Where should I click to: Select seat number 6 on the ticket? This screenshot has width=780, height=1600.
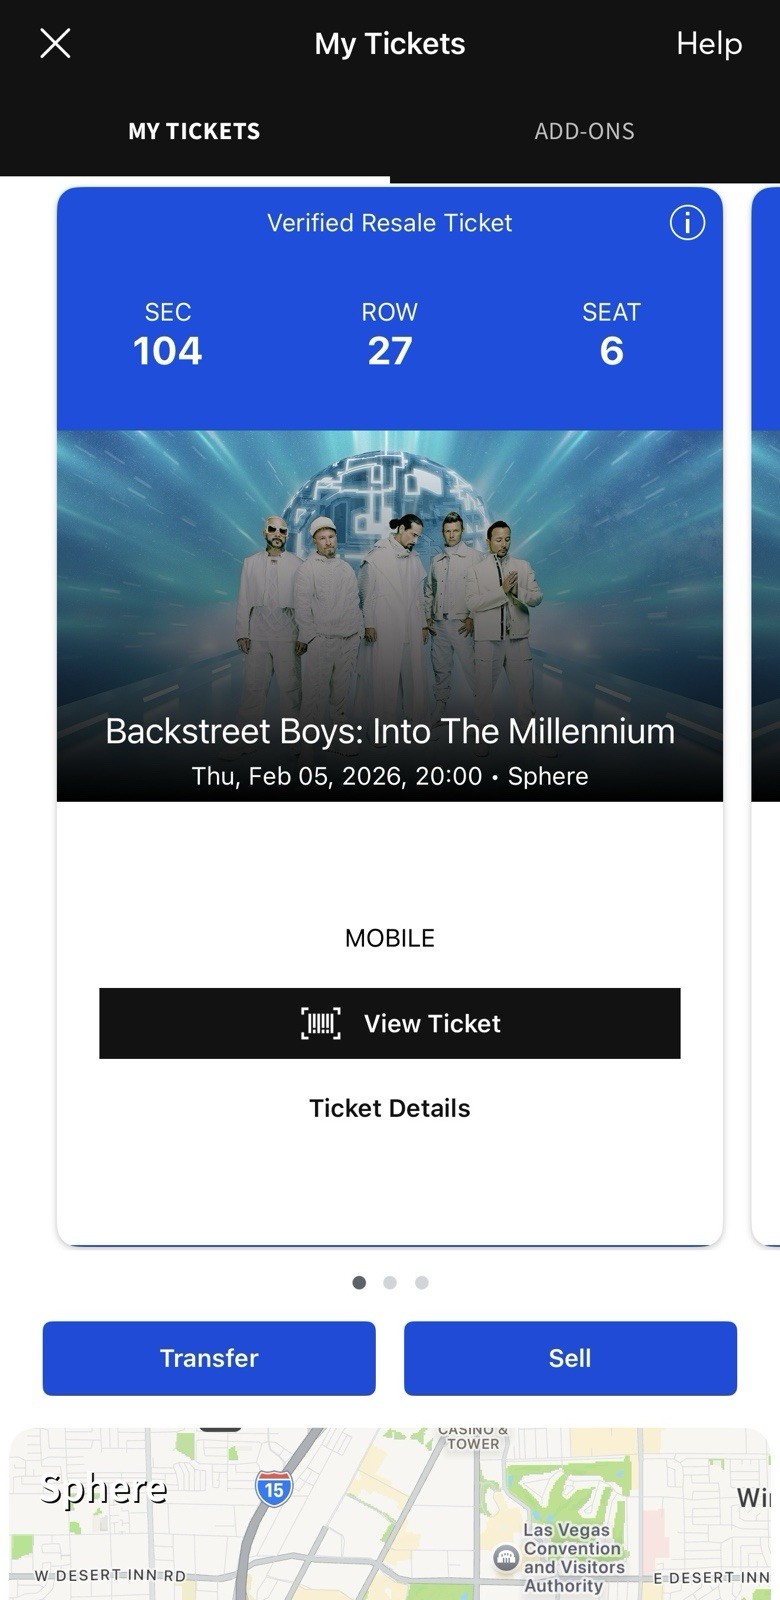pos(611,351)
